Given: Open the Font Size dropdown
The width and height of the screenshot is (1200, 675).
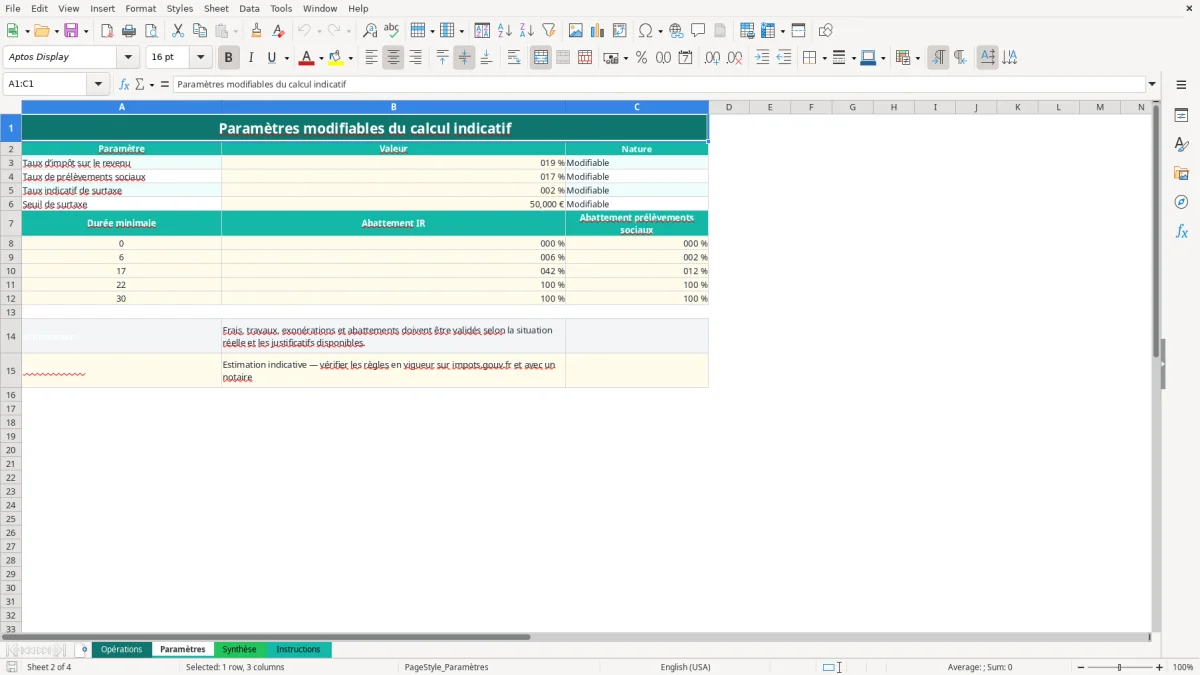Looking at the screenshot, I should click(200, 58).
